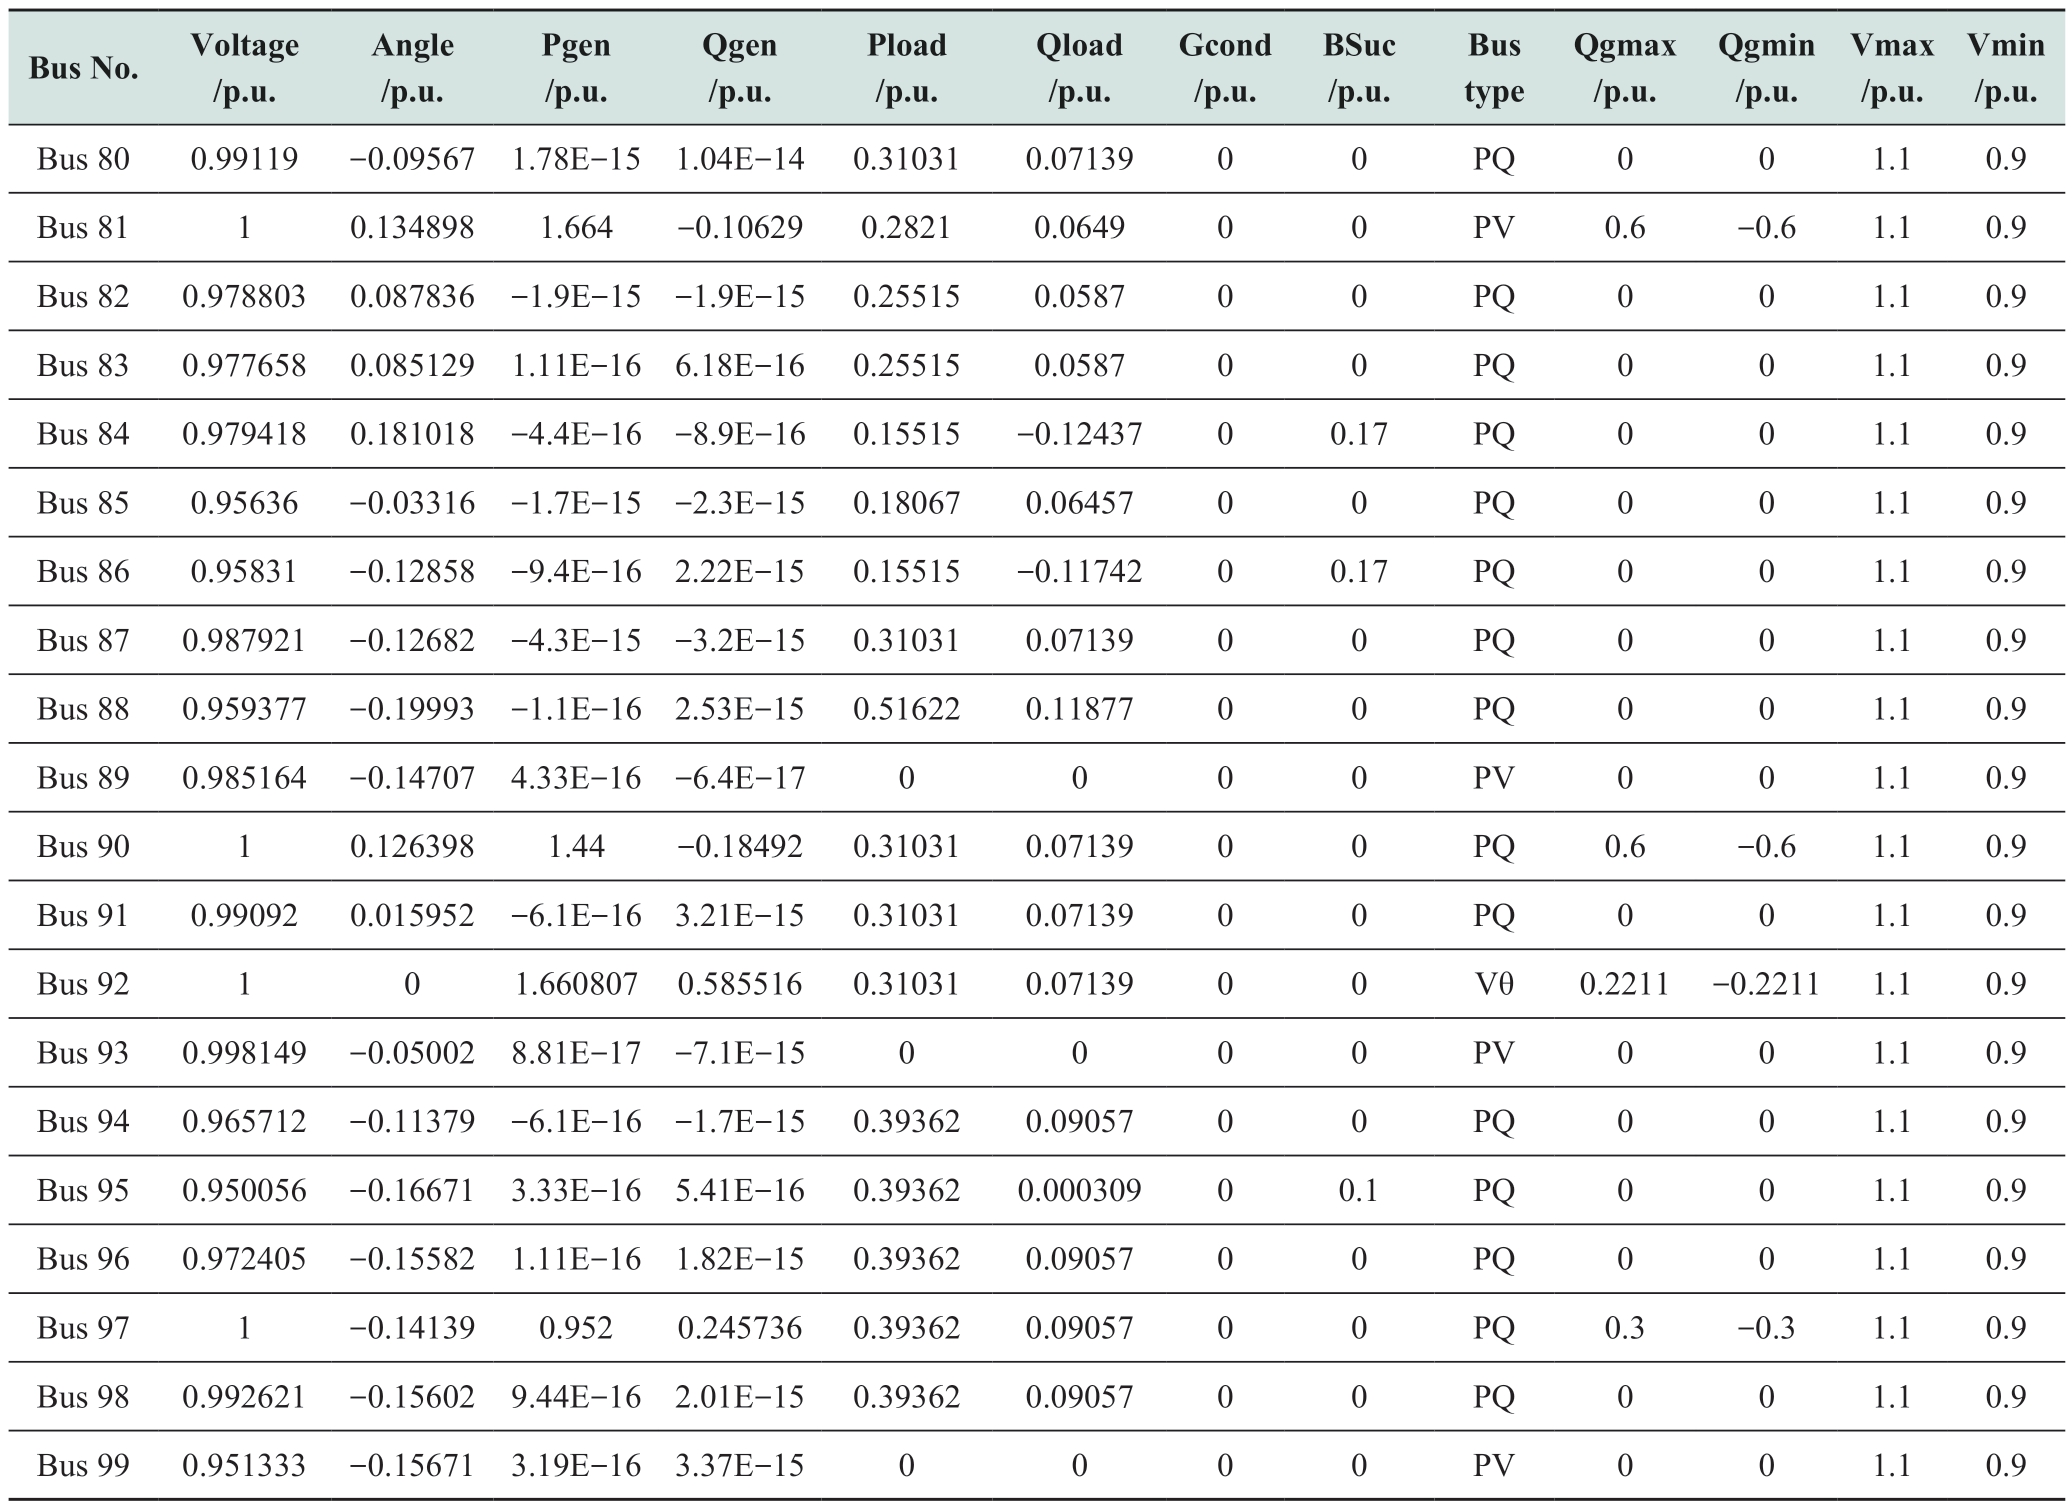
Task: Click voltage value 0.951333 for Bus 99
Action: click(244, 1466)
